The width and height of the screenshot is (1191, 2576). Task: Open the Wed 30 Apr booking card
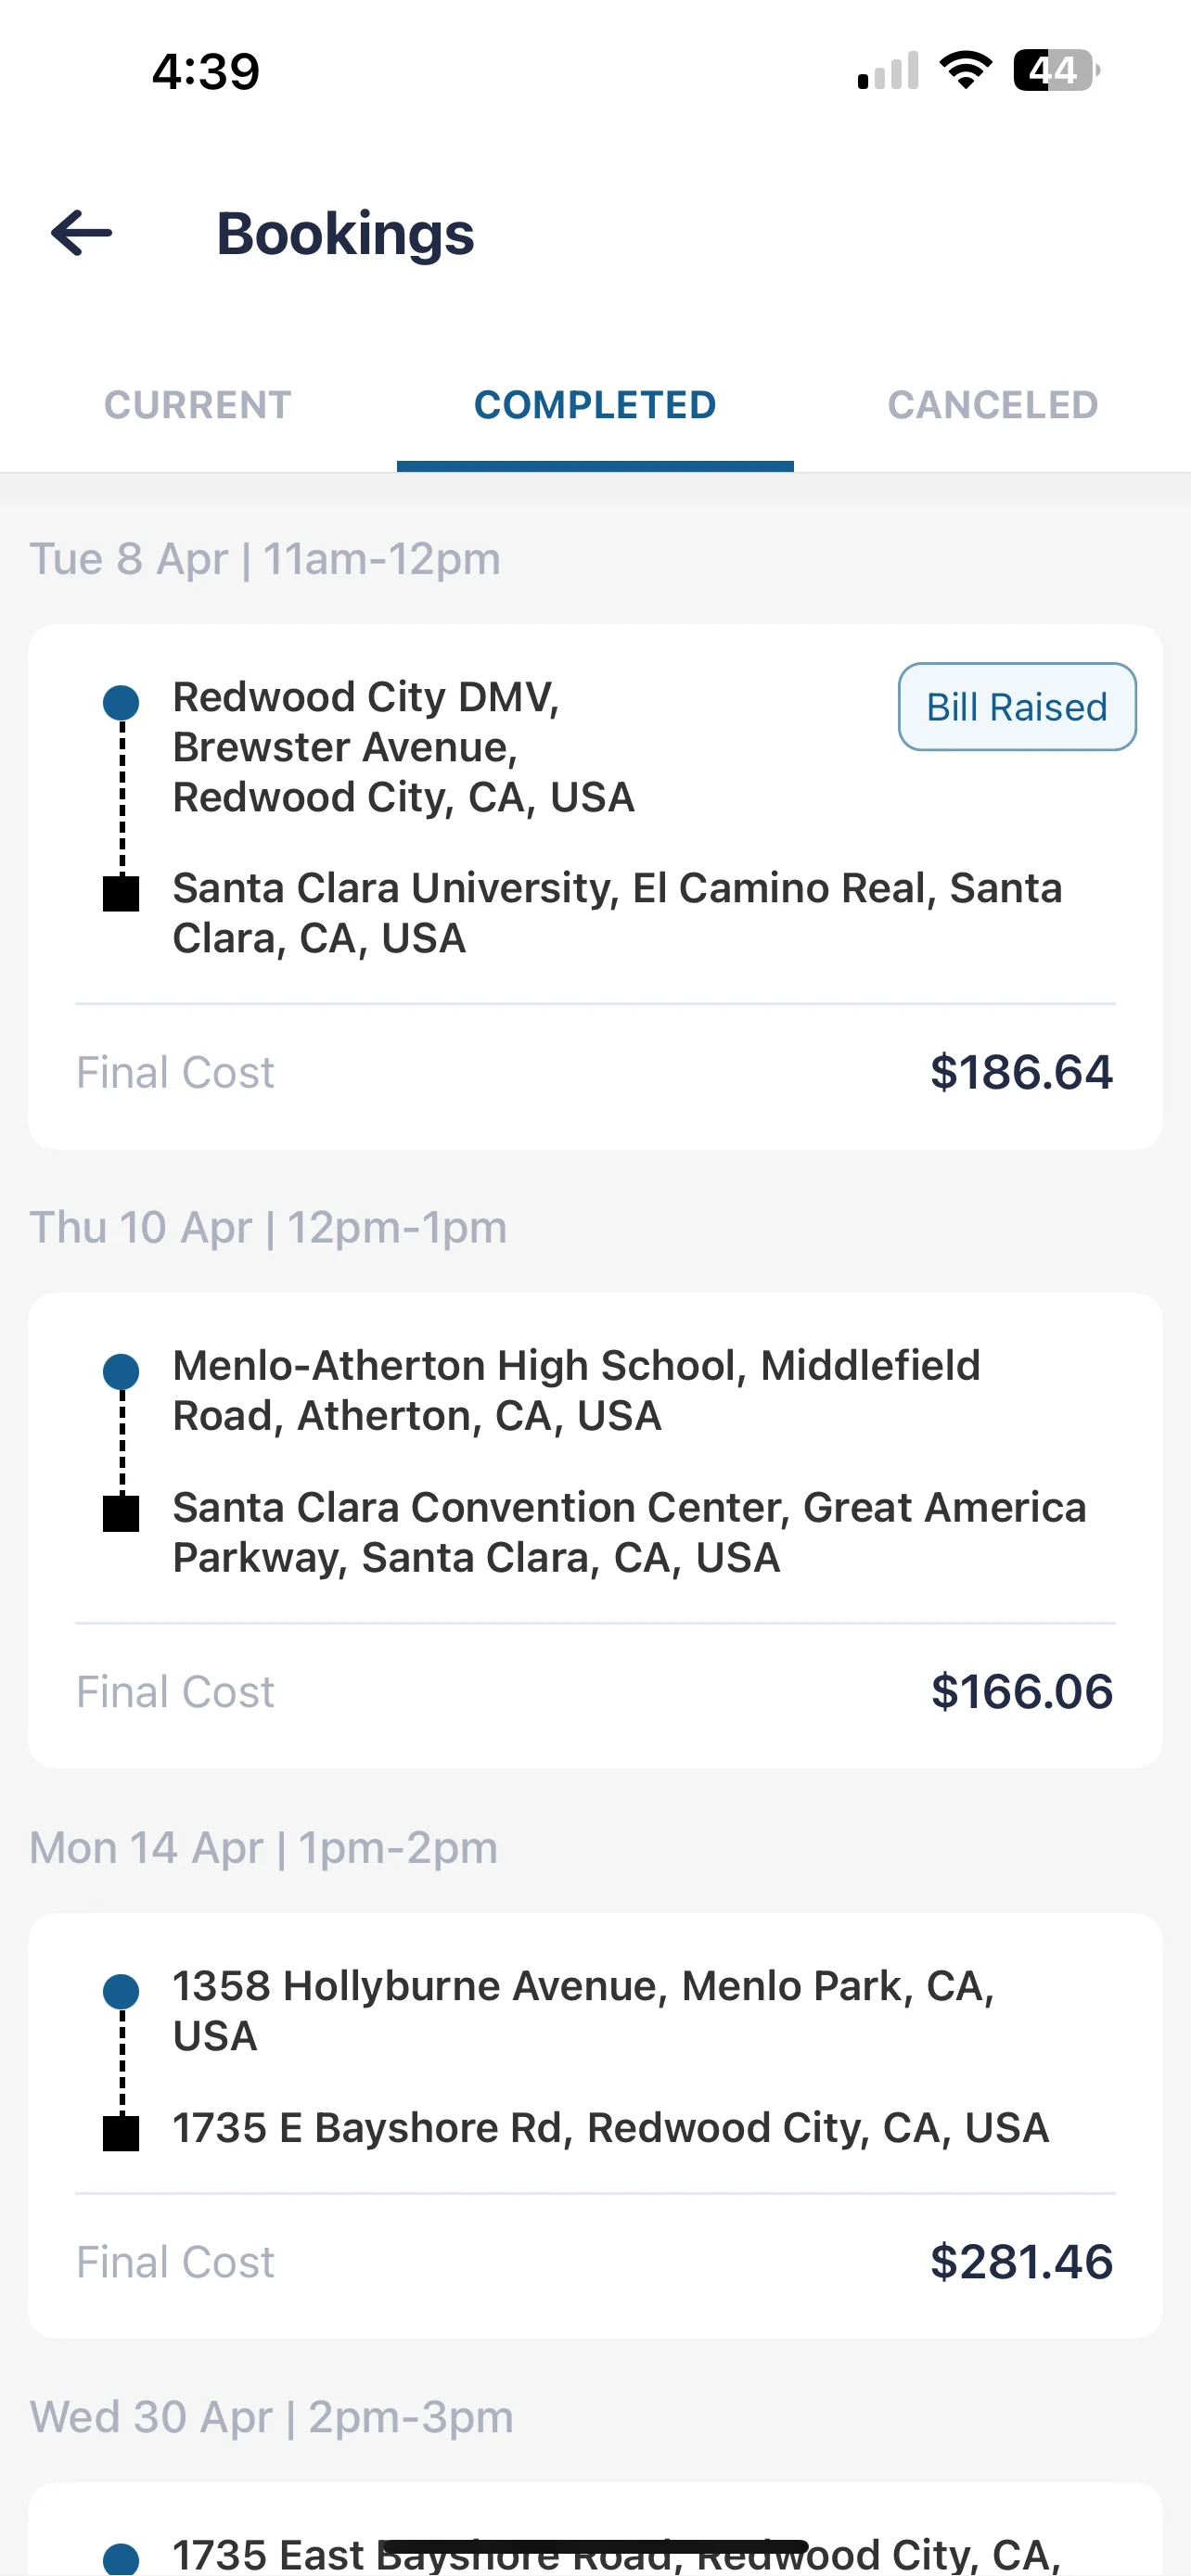595,2529
